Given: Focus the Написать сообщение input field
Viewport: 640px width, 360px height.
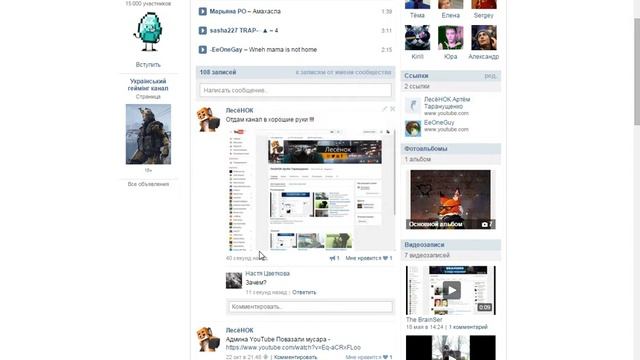Looking at the screenshot, I should click(296, 90).
